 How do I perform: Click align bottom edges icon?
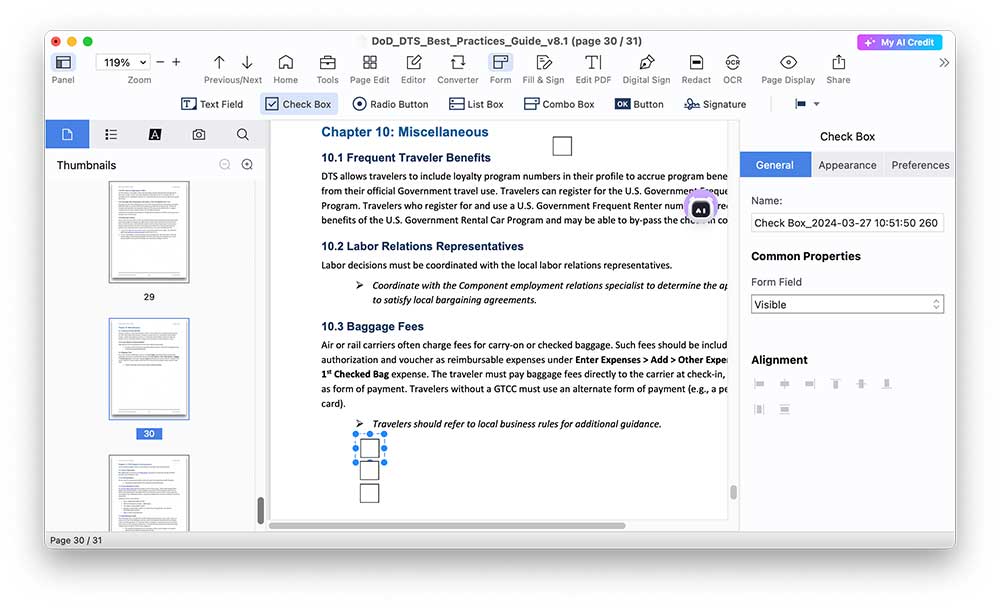point(886,383)
